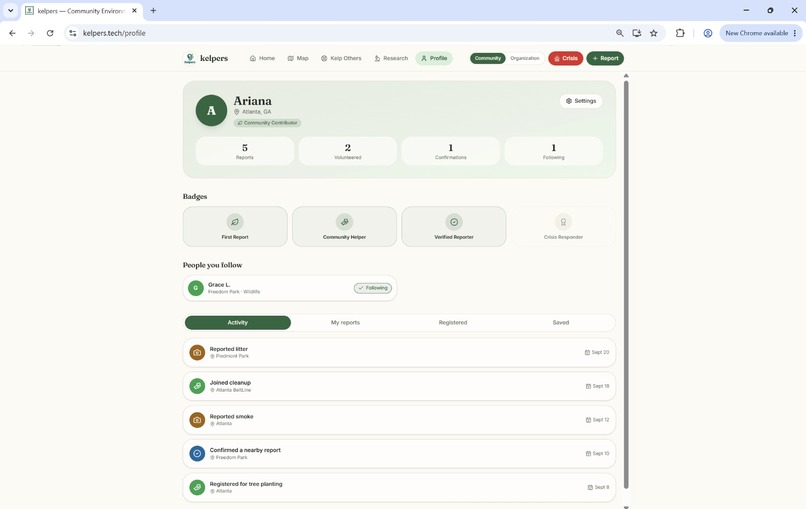Viewport: 806px width, 509px height.
Task: Switch to Organization mode
Action: coord(525,58)
